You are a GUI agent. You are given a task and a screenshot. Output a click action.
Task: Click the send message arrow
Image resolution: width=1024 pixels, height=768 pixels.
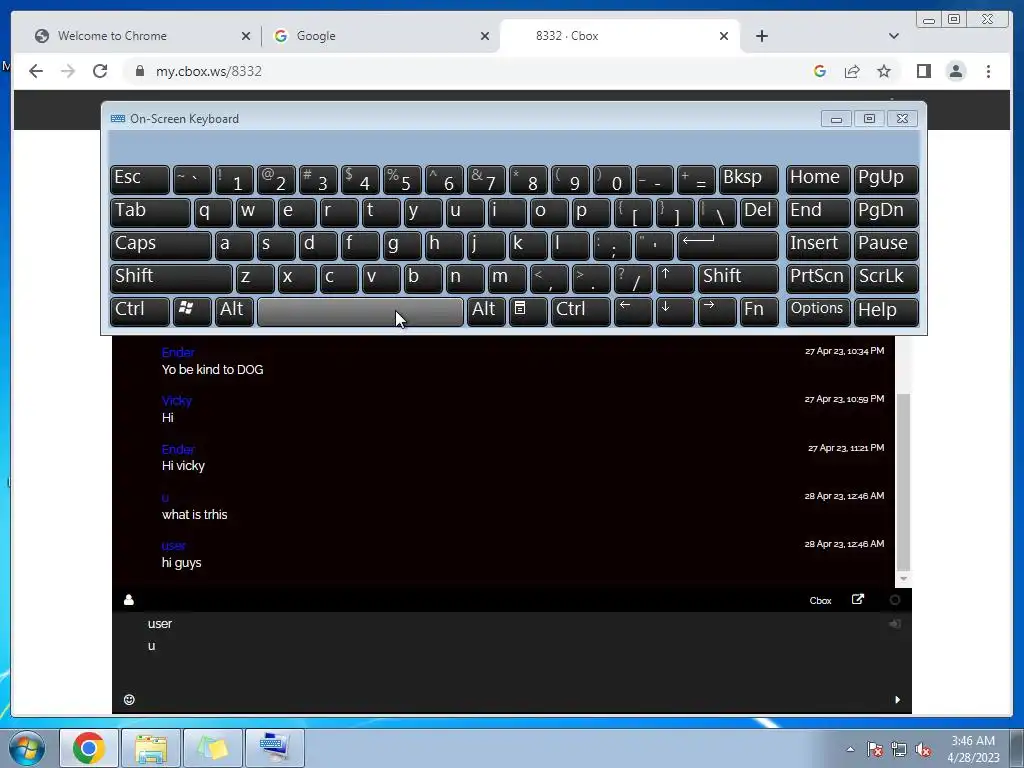pyautogui.click(x=897, y=699)
